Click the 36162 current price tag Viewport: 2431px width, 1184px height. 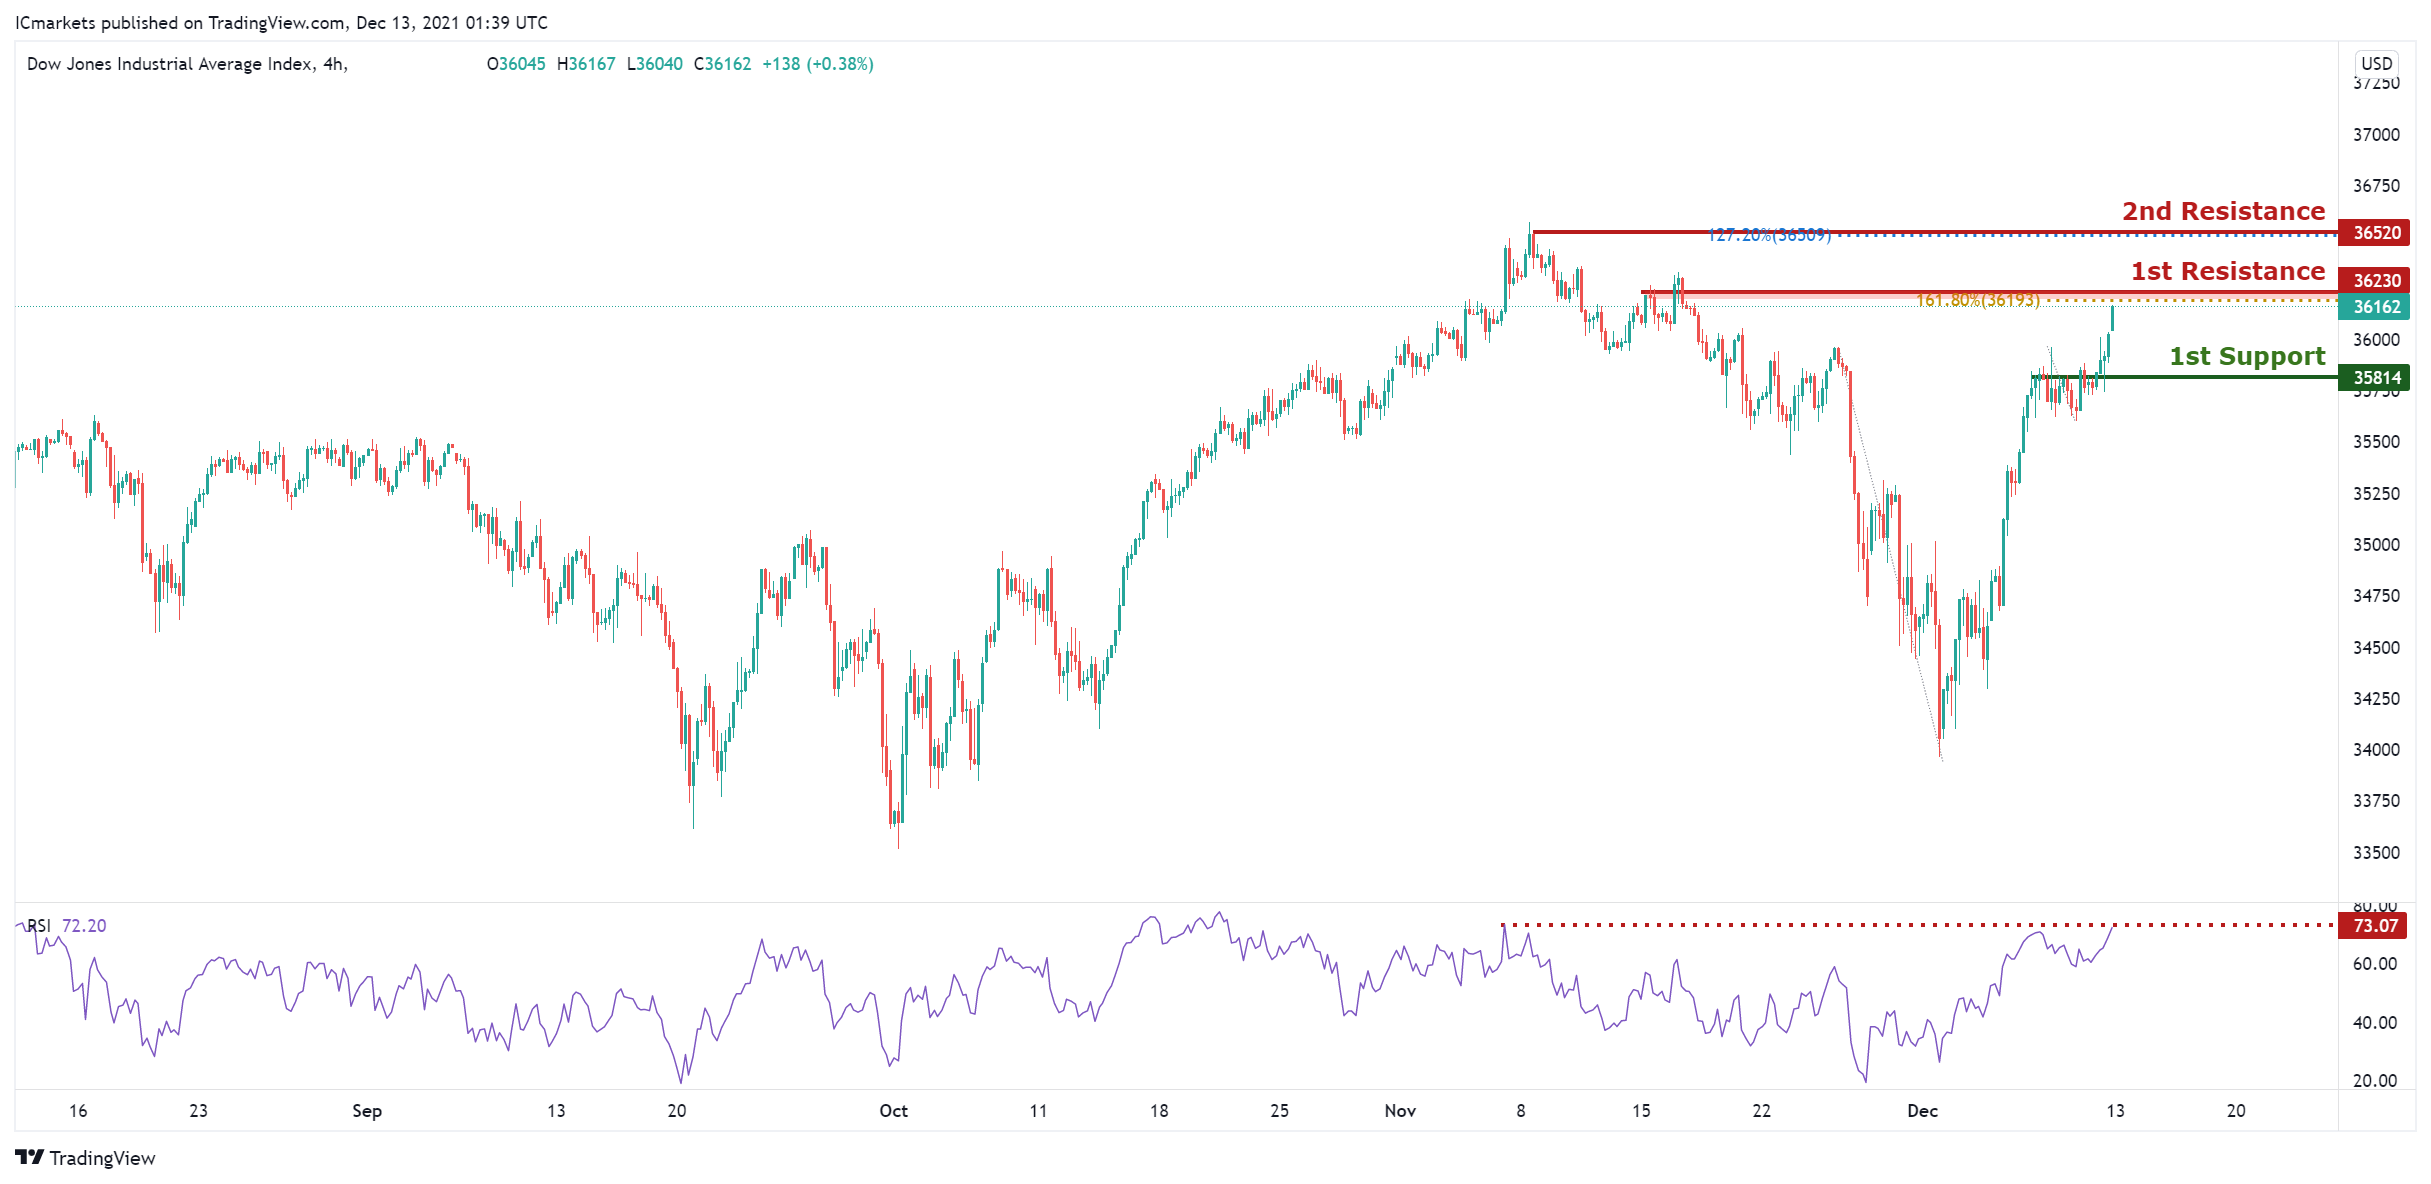[2375, 307]
